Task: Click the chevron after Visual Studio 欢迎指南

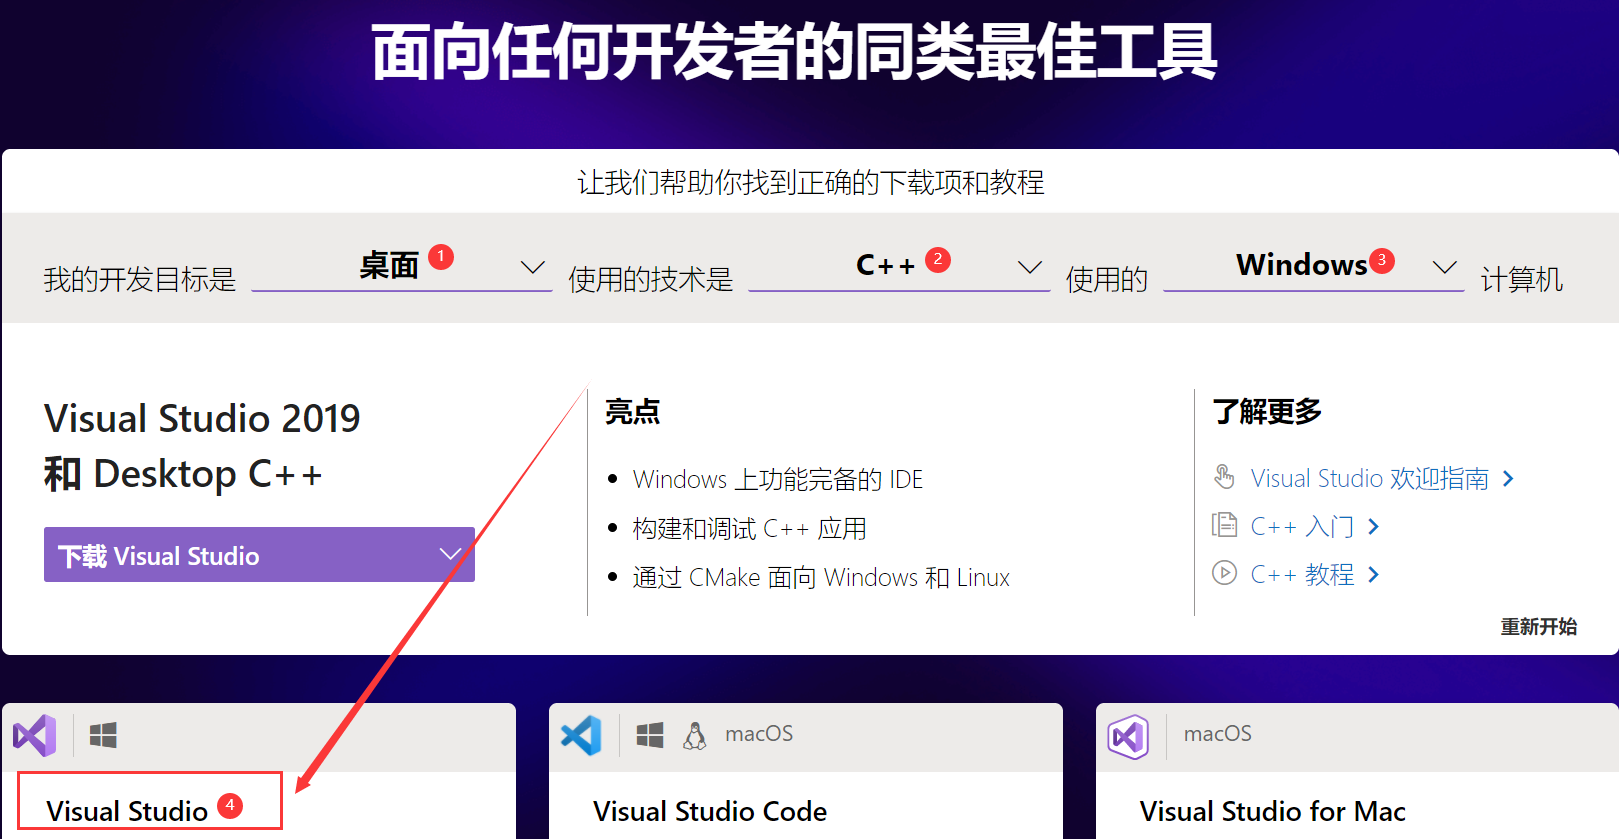Action: (1508, 479)
